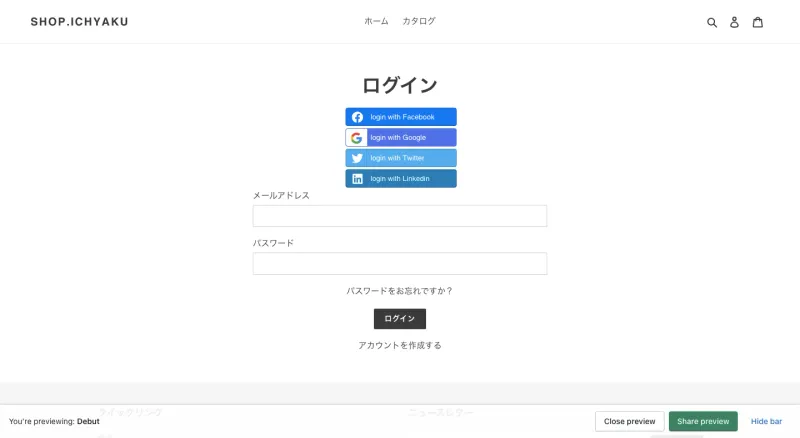Click the Close preview button
800x438 pixels.
pos(630,421)
